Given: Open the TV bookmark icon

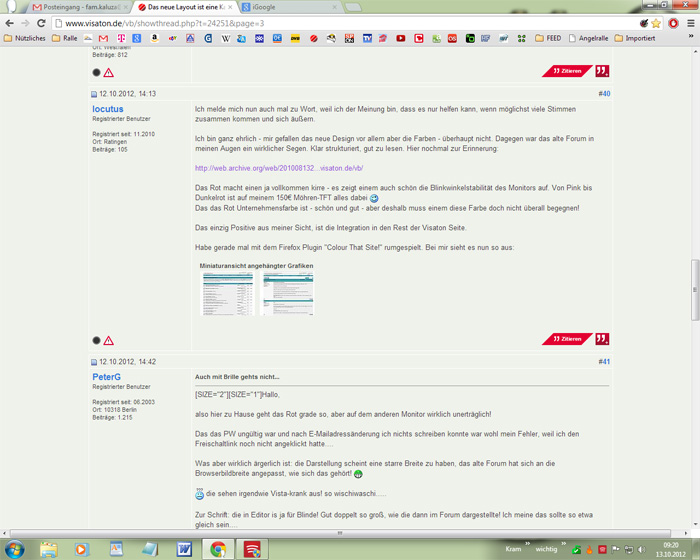Looking at the screenshot, I should 367,38.
